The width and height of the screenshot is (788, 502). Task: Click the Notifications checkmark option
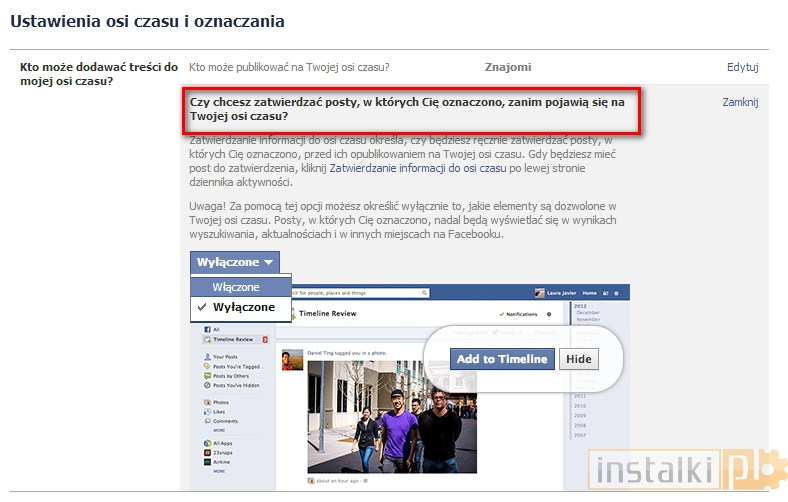pyautogui.click(x=518, y=314)
